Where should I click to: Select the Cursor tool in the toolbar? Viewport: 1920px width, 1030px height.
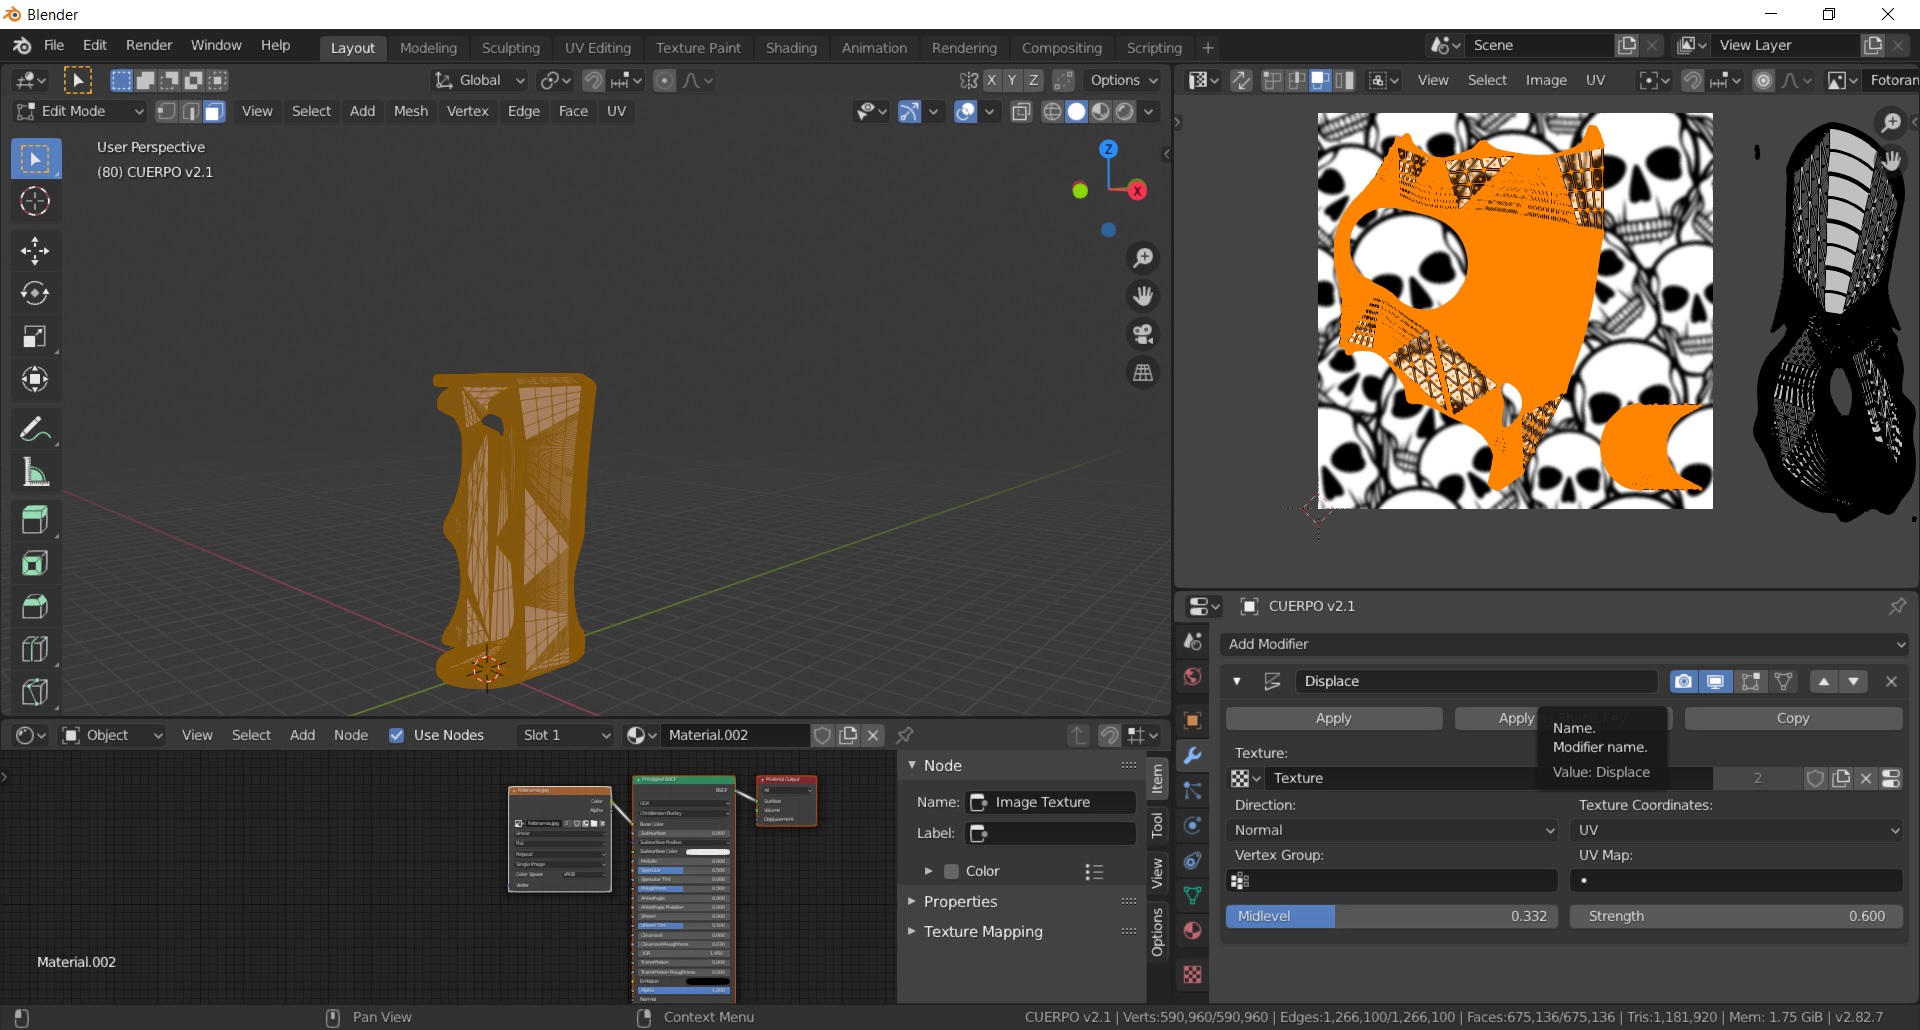pos(35,202)
